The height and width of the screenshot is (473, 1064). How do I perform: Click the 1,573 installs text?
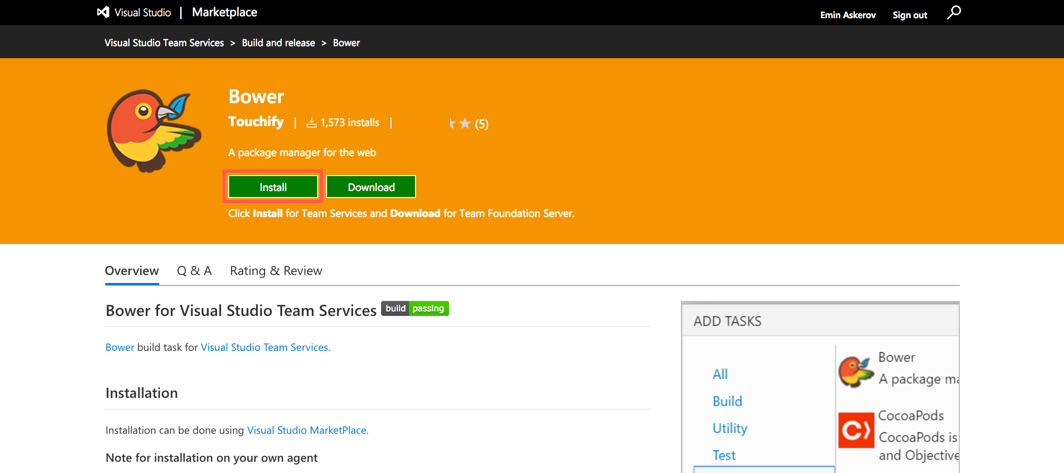point(349,123)
